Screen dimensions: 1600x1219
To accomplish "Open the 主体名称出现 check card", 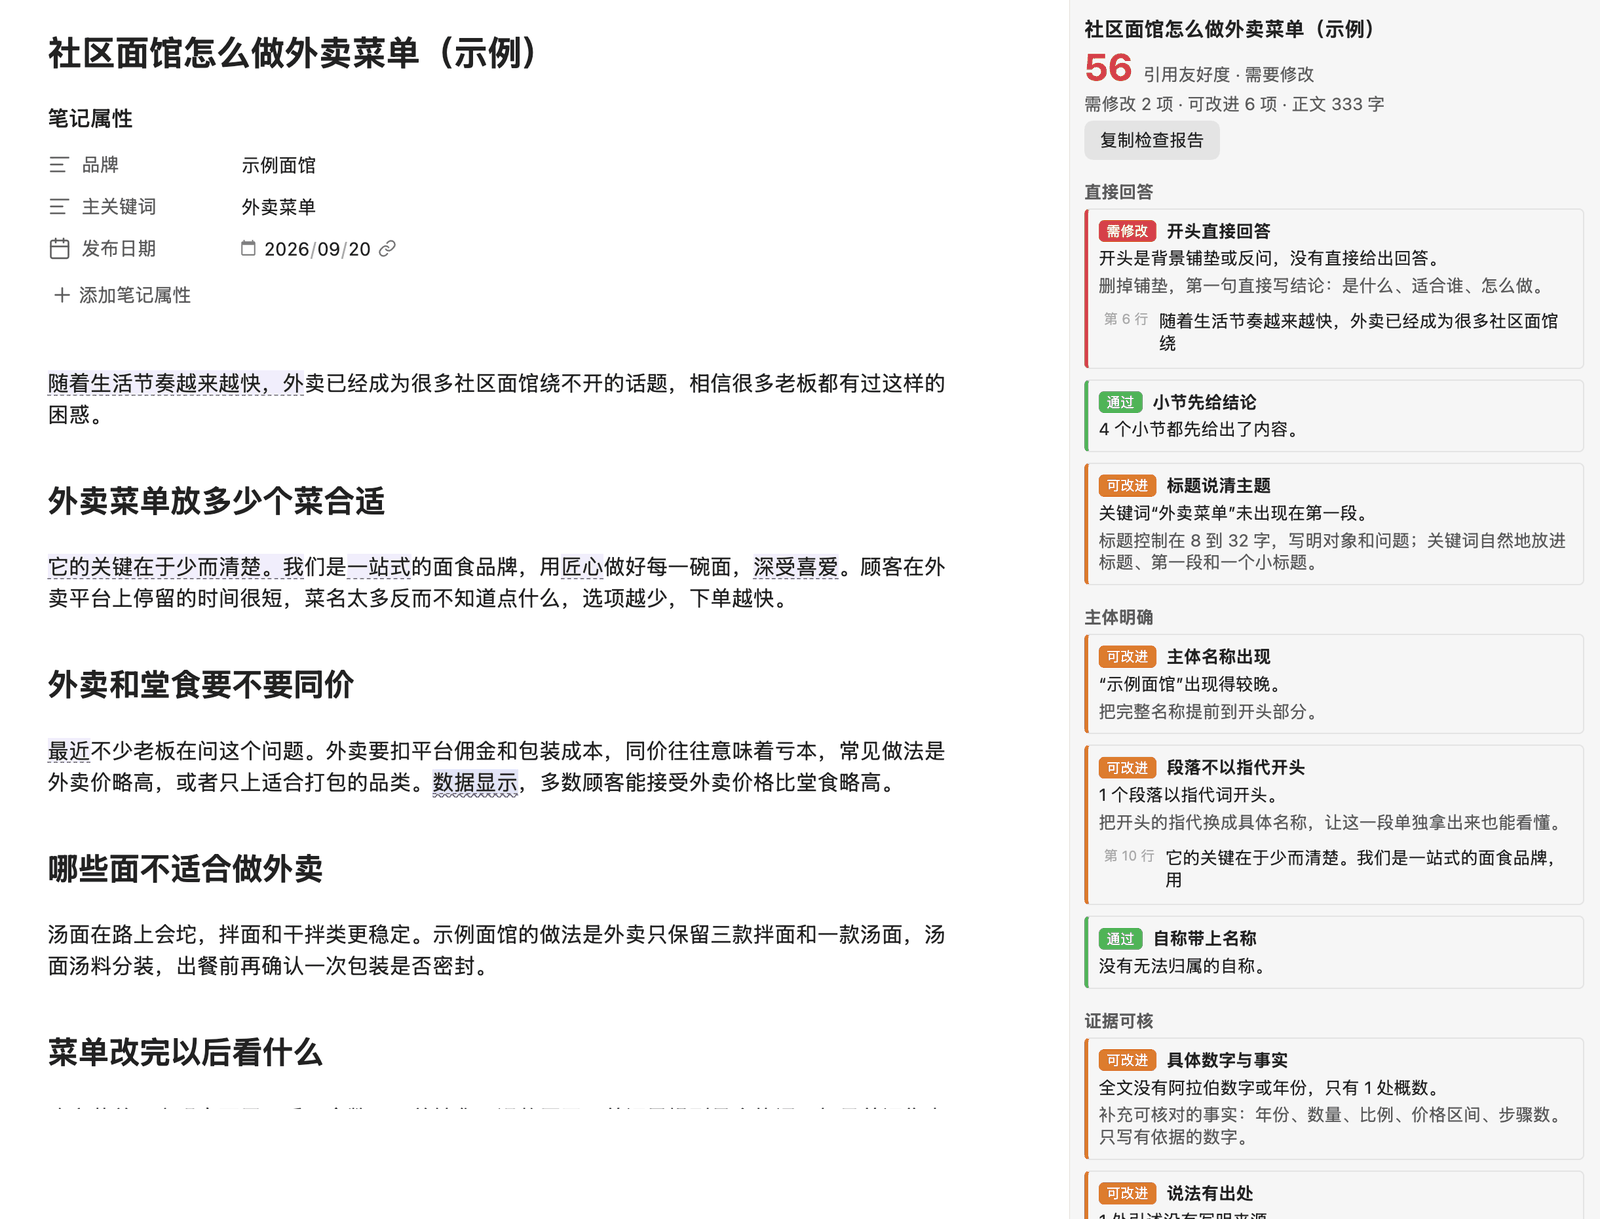I will pyautogui.click(x=1334, y=684).
